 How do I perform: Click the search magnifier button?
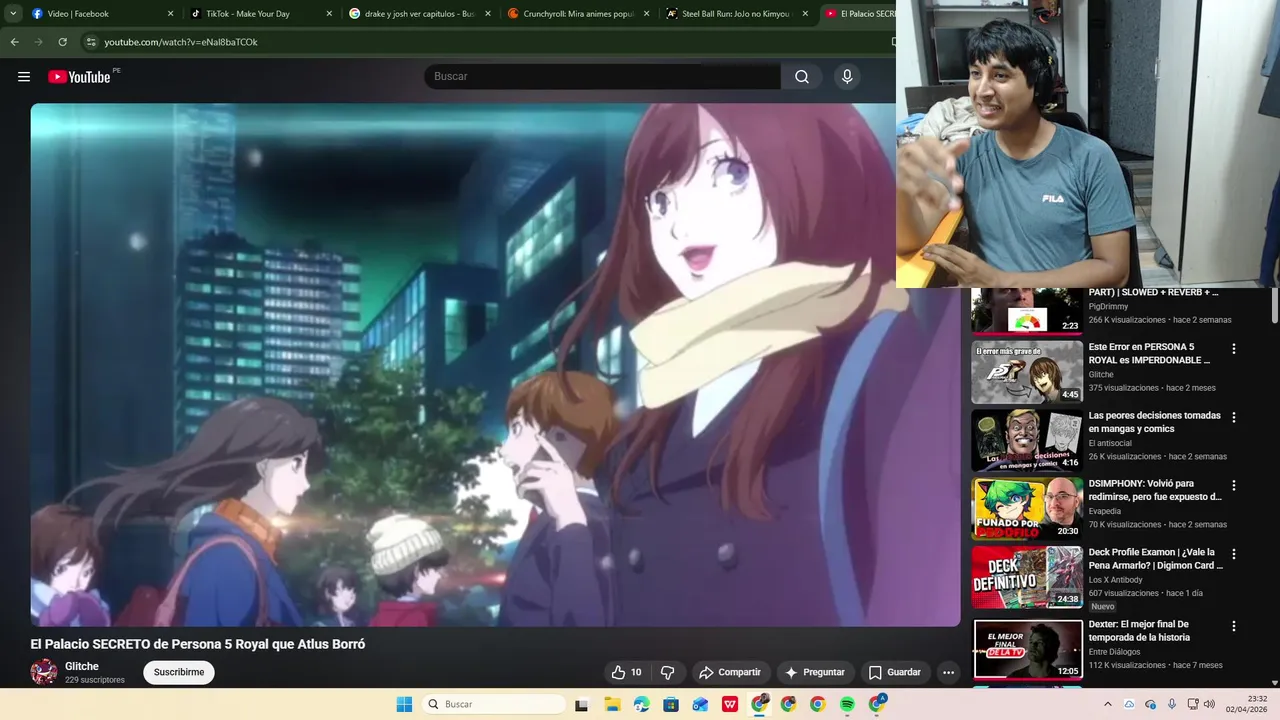pyautogui.click(x=802, y=77)
